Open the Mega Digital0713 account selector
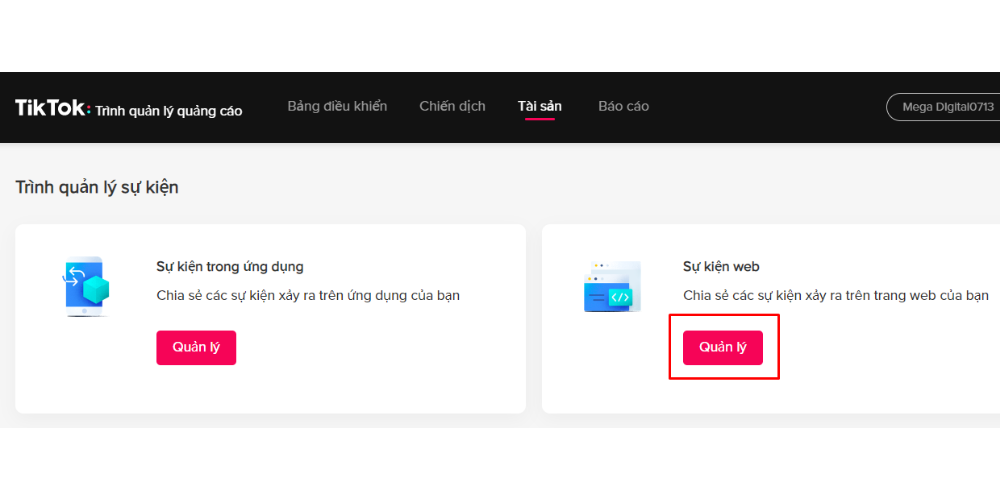This screenshot has height=500, width=1000. click(943, 107)
